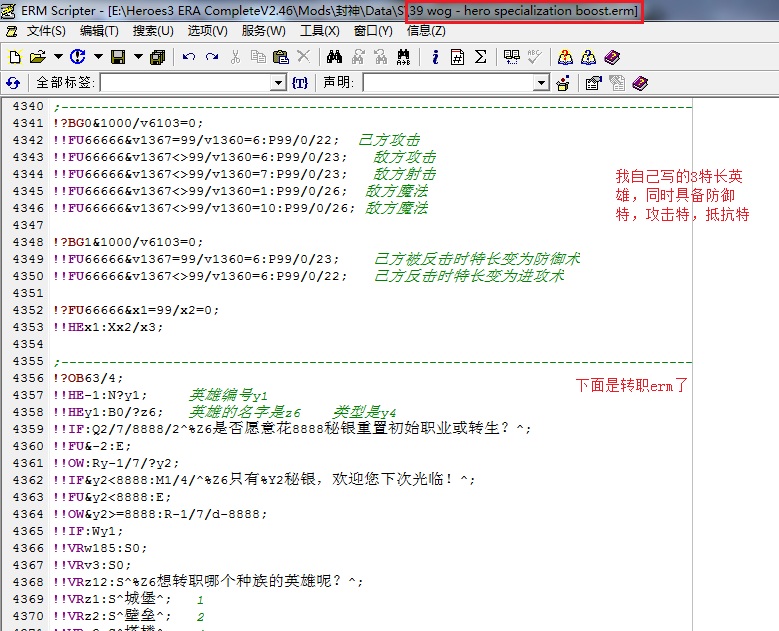Click the Redo arrow icon
779x631 pixels.
click(x=211, y=57)
